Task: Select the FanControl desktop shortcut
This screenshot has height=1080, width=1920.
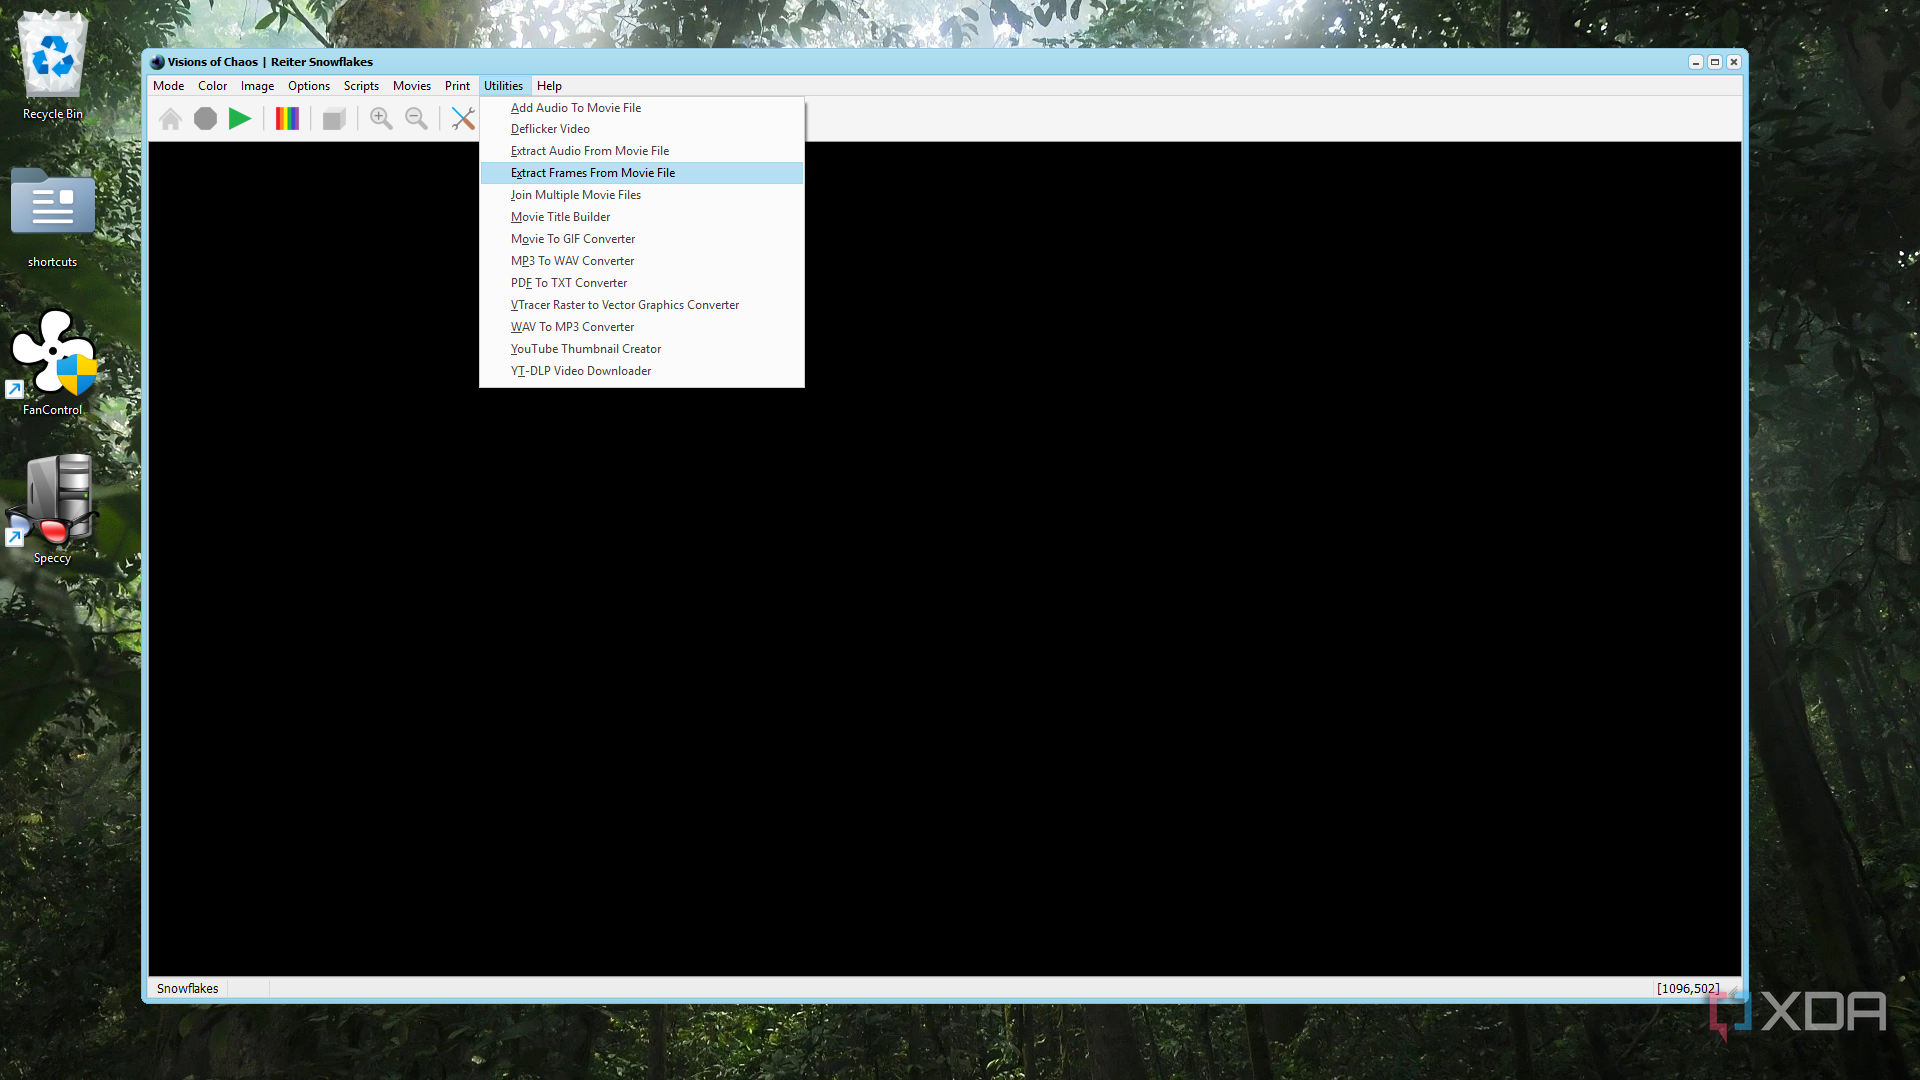Action: pyautogui.click(x=52, y=362)
